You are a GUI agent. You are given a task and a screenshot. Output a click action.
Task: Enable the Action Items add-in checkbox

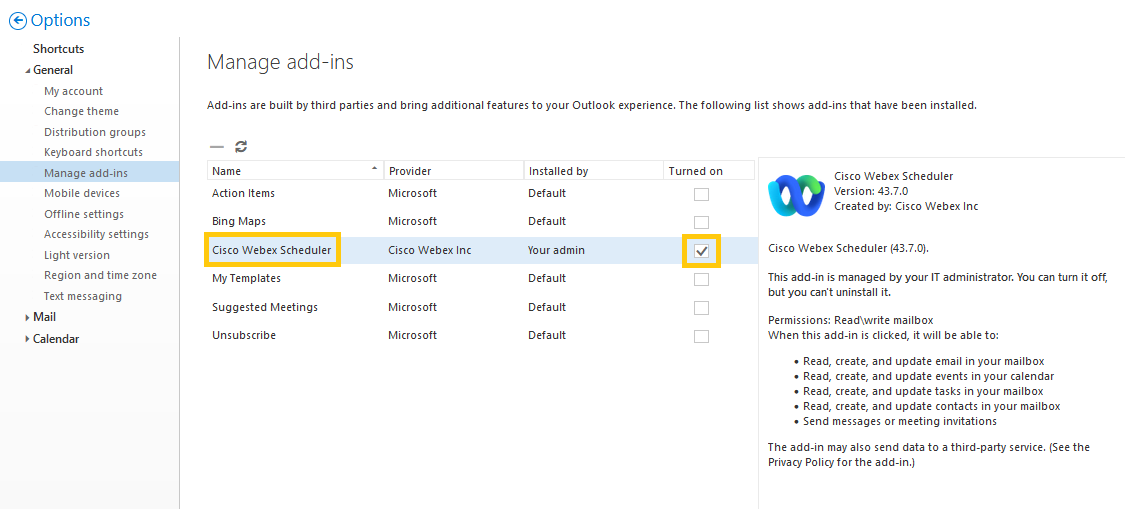tap(701, 194)
